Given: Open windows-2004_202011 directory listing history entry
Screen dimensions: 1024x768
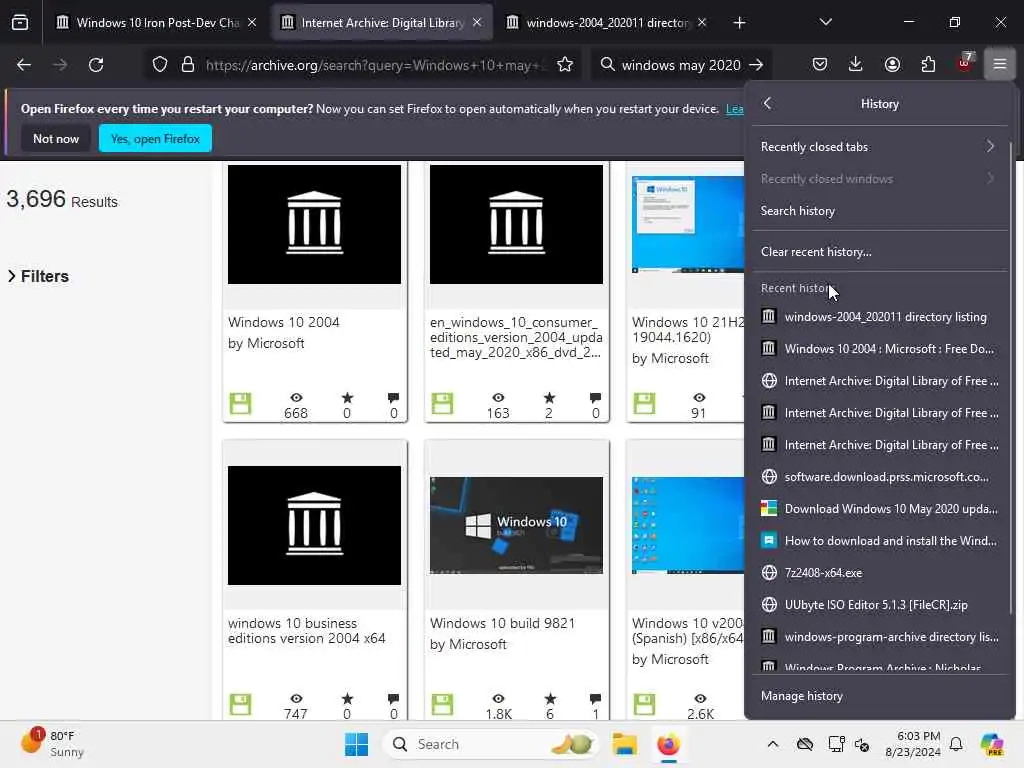Looking at the screenshot, I should (x=878, y=317).
